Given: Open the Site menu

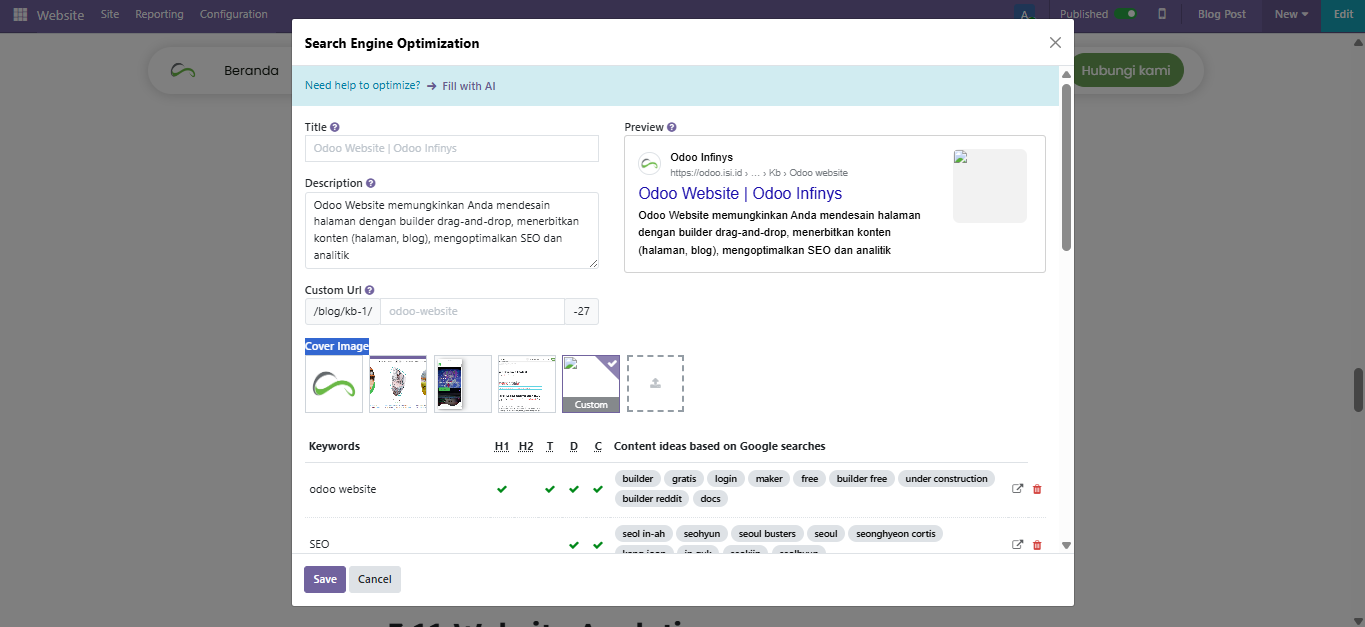Looking at the screenshot, I should click(110, 14).
